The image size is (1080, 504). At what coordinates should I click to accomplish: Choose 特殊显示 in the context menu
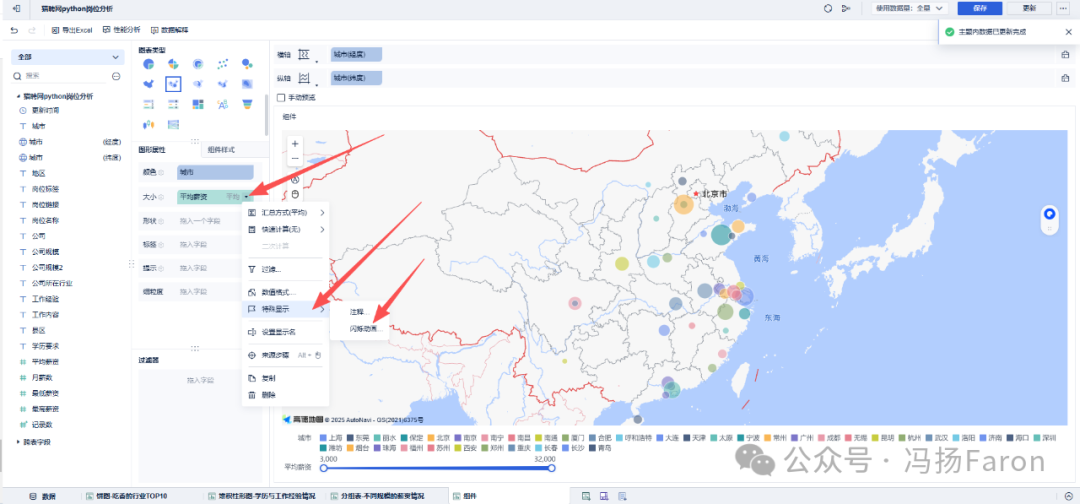pyautogui.click(x=285, y=309)
